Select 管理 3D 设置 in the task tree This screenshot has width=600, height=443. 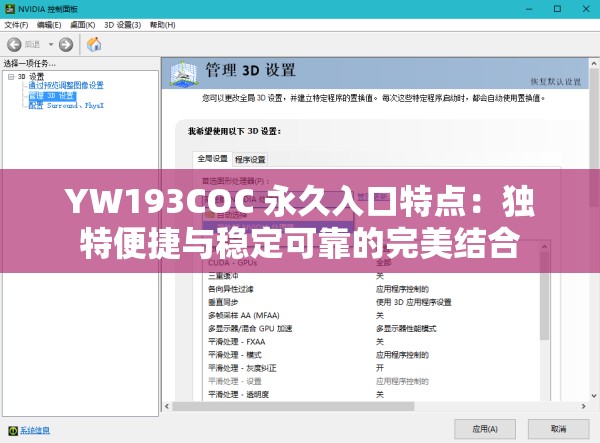tap(52, 96)
